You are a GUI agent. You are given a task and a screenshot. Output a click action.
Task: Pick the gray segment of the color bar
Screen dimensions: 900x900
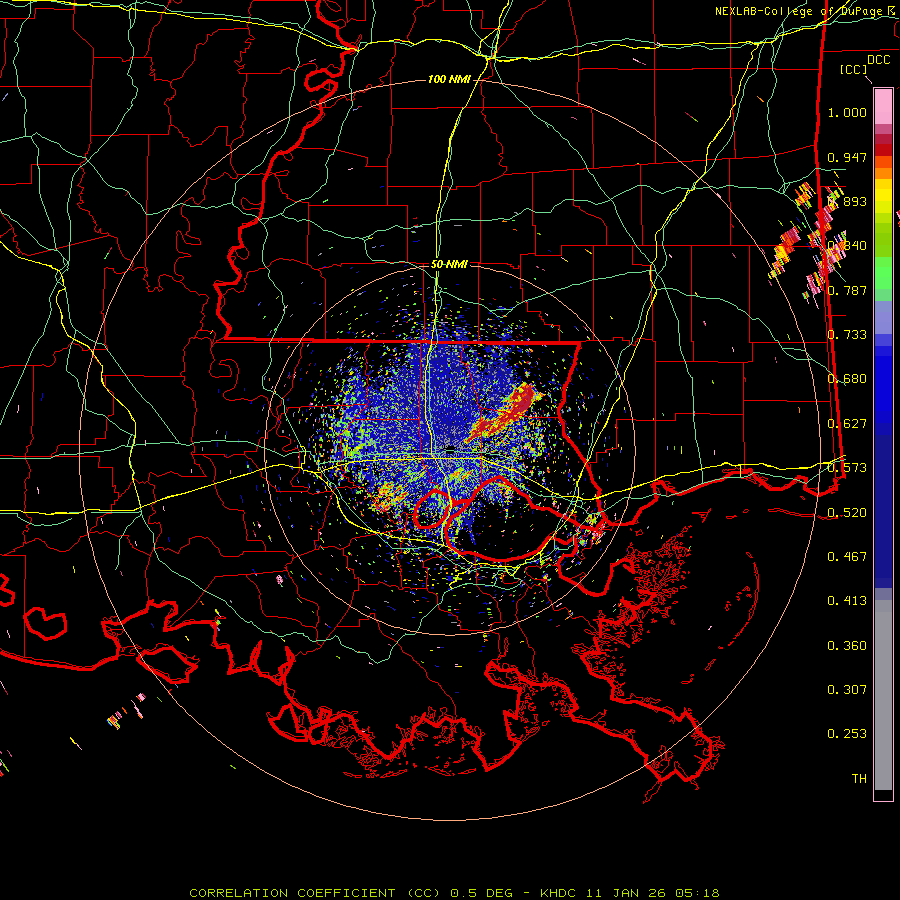[883, 695]
